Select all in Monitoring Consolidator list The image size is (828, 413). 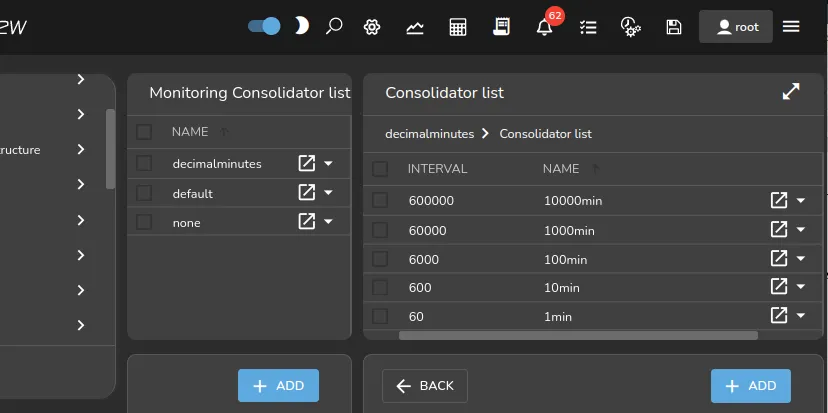pos(144,132)
